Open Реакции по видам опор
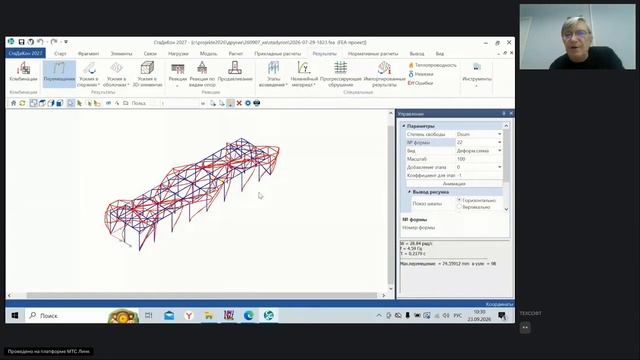This screenshot has width=640, height=360. (x=202, y=74)
